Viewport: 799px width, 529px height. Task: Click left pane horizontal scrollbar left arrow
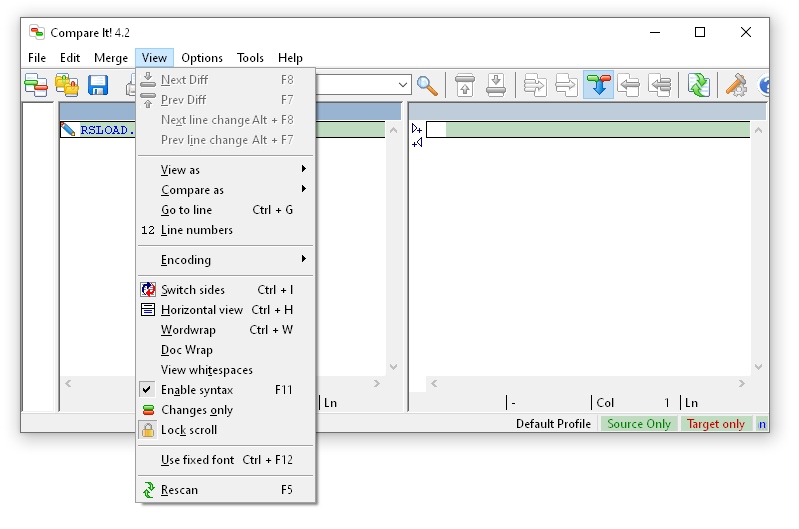[x=68, y=383]
